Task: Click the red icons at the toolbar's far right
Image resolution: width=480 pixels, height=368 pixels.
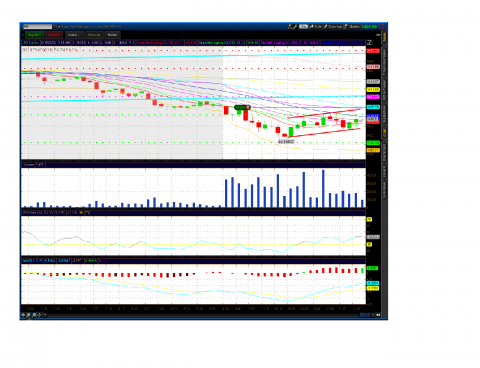Action: tap(382, 26)
